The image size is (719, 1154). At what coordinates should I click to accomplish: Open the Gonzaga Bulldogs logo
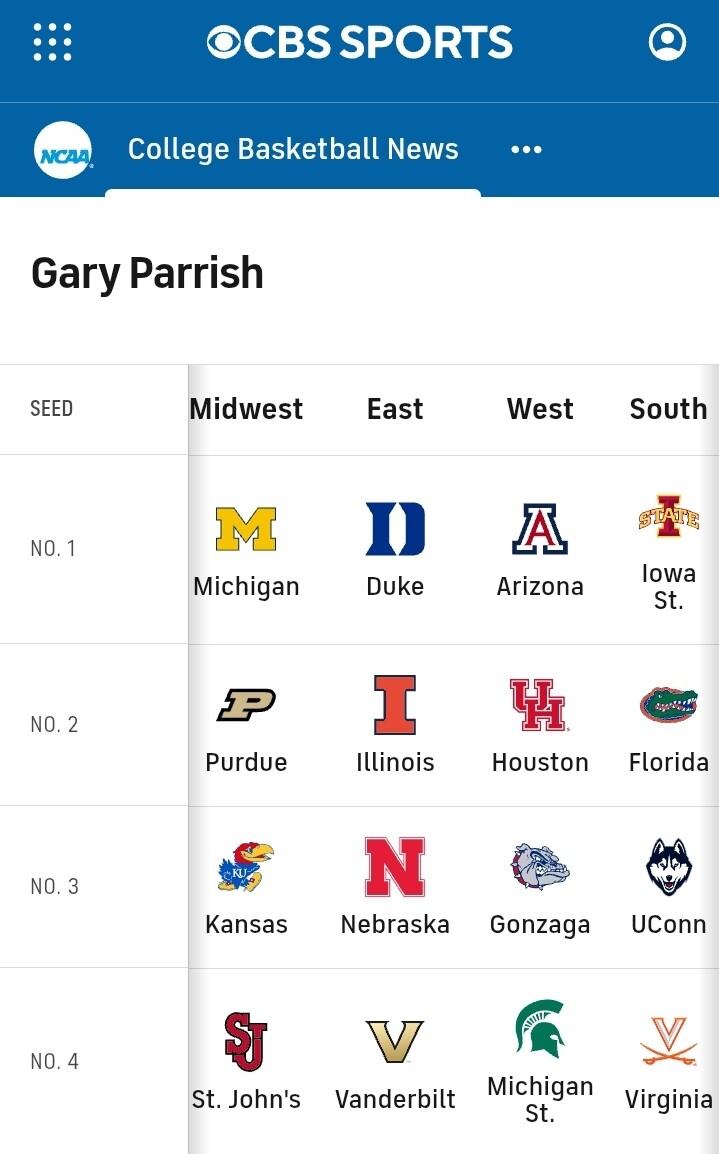pos(540,867)
